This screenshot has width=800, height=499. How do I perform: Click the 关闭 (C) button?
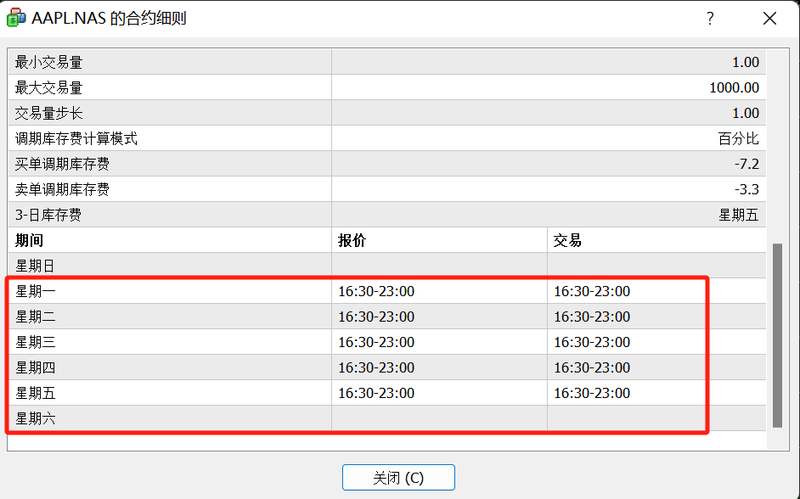click(x=398, y=478)
